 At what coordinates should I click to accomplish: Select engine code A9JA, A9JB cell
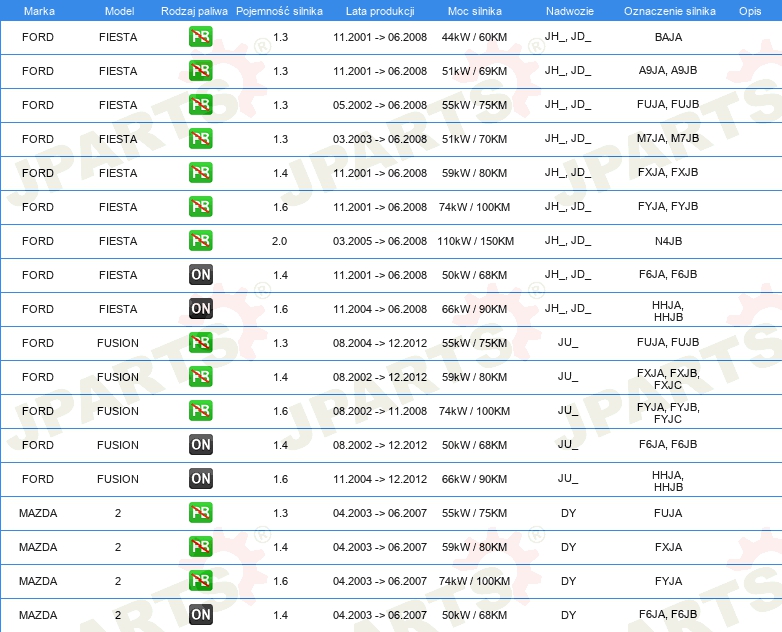668,70
